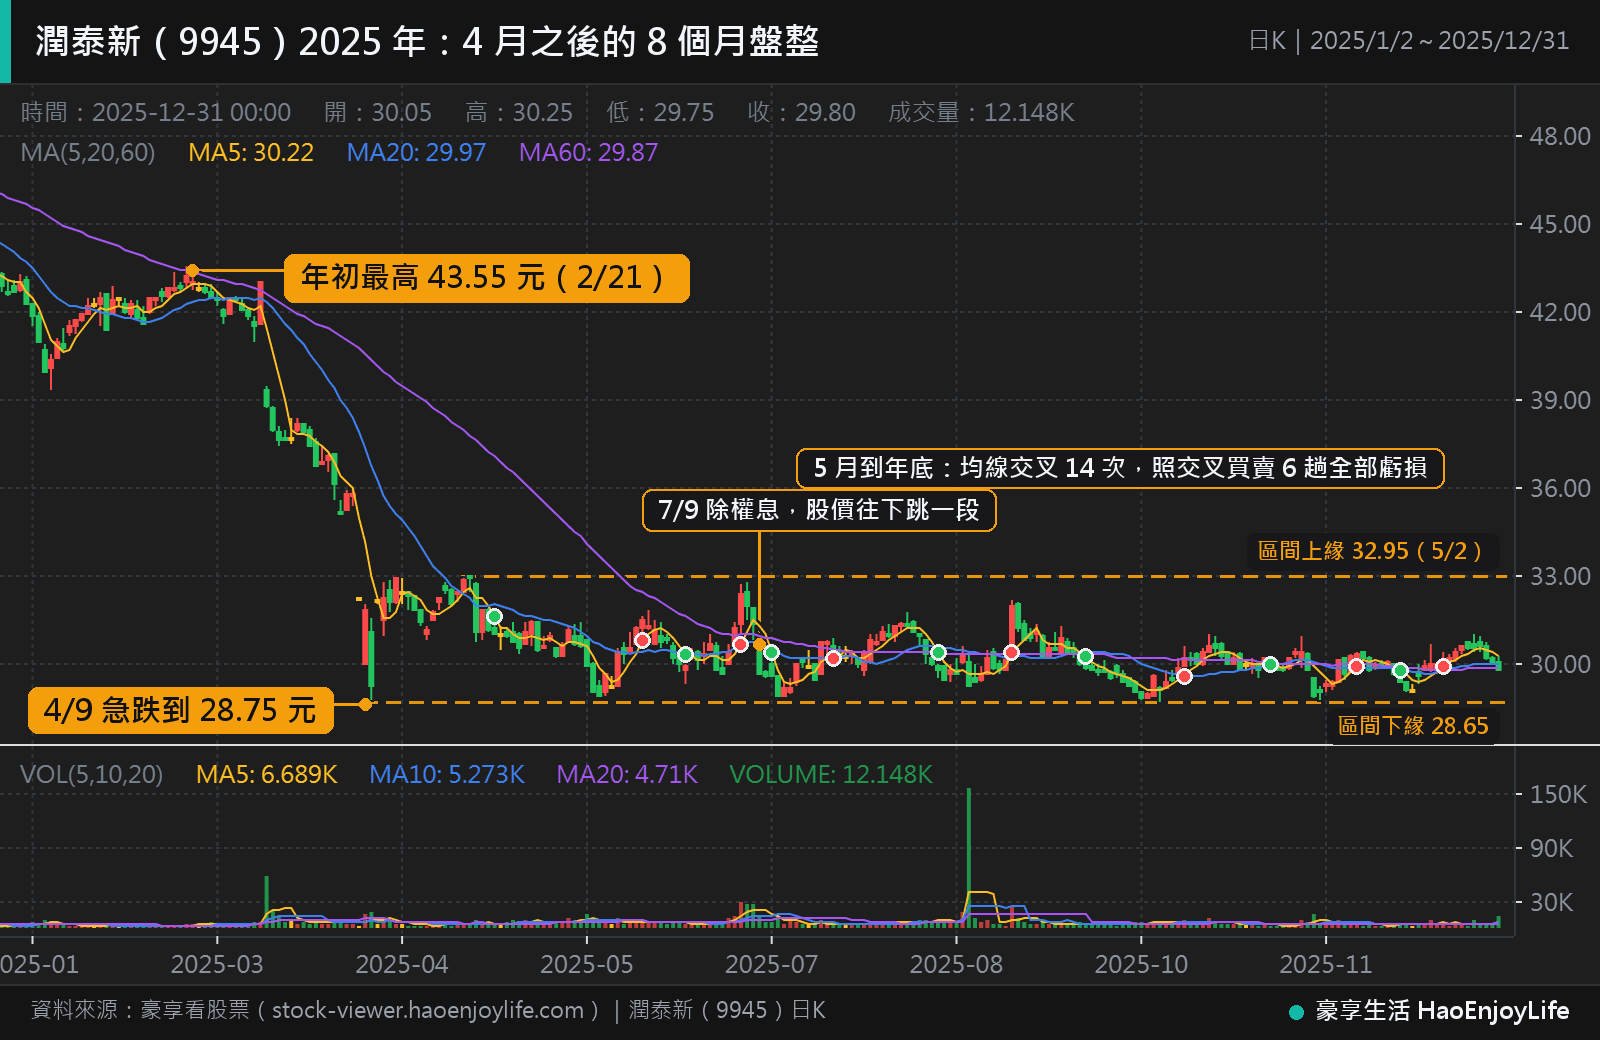Click the 2025-07 date axis label
This screenshot has width=1600, height=1040.
point(771,964)
